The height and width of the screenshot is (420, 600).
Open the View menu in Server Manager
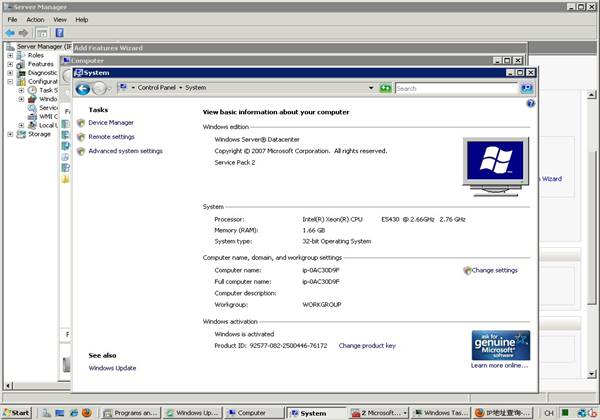point(60,19)
